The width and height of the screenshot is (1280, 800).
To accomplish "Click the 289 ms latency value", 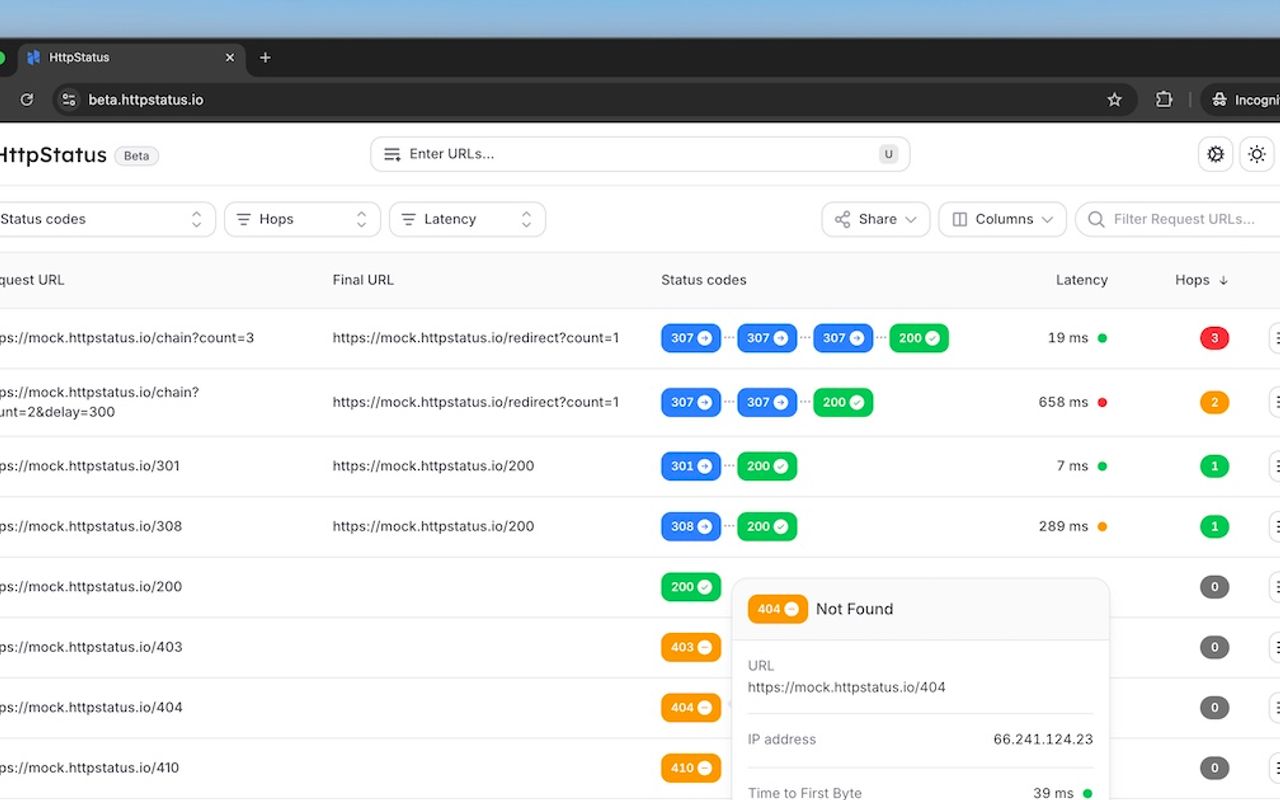I will [x=1063, y=526].
